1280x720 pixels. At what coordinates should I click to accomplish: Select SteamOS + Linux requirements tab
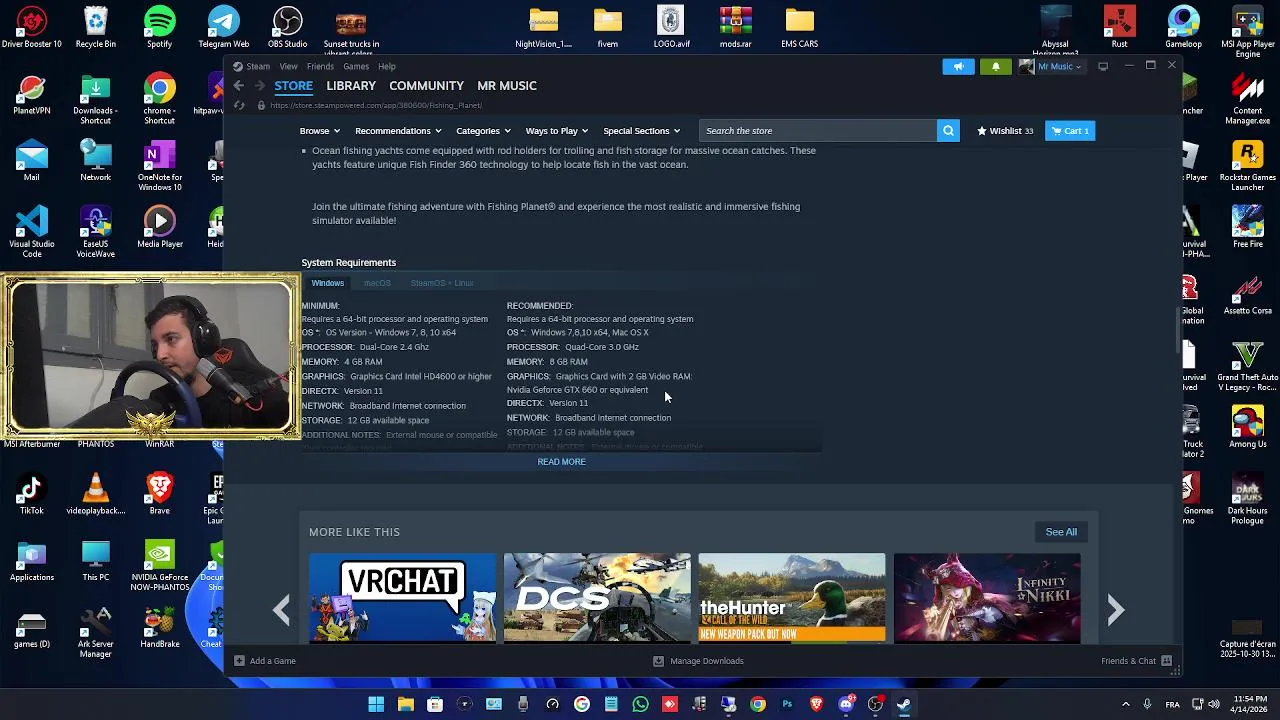(x=442, y=283)
